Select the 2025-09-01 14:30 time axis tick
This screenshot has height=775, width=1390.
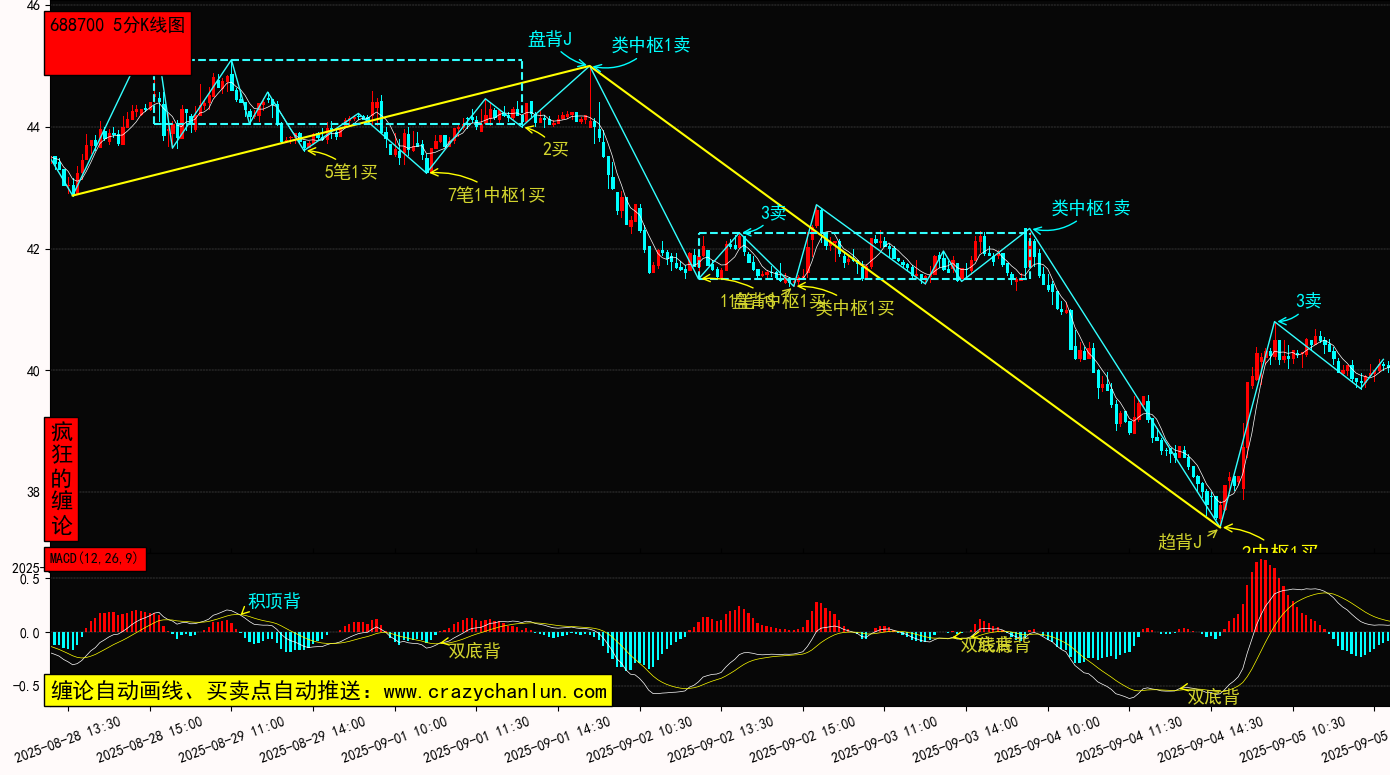point(556,738)
